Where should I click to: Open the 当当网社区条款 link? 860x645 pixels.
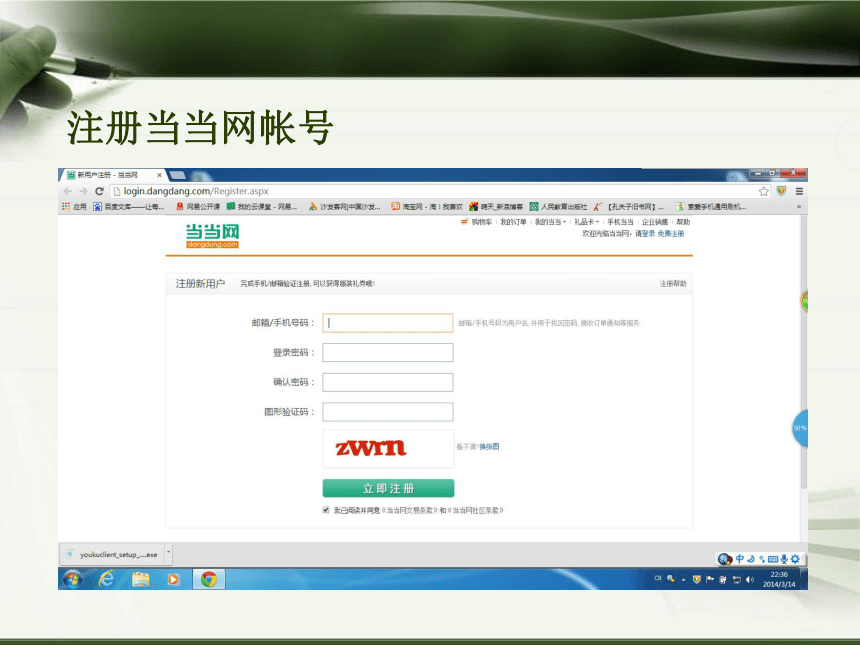476,510
